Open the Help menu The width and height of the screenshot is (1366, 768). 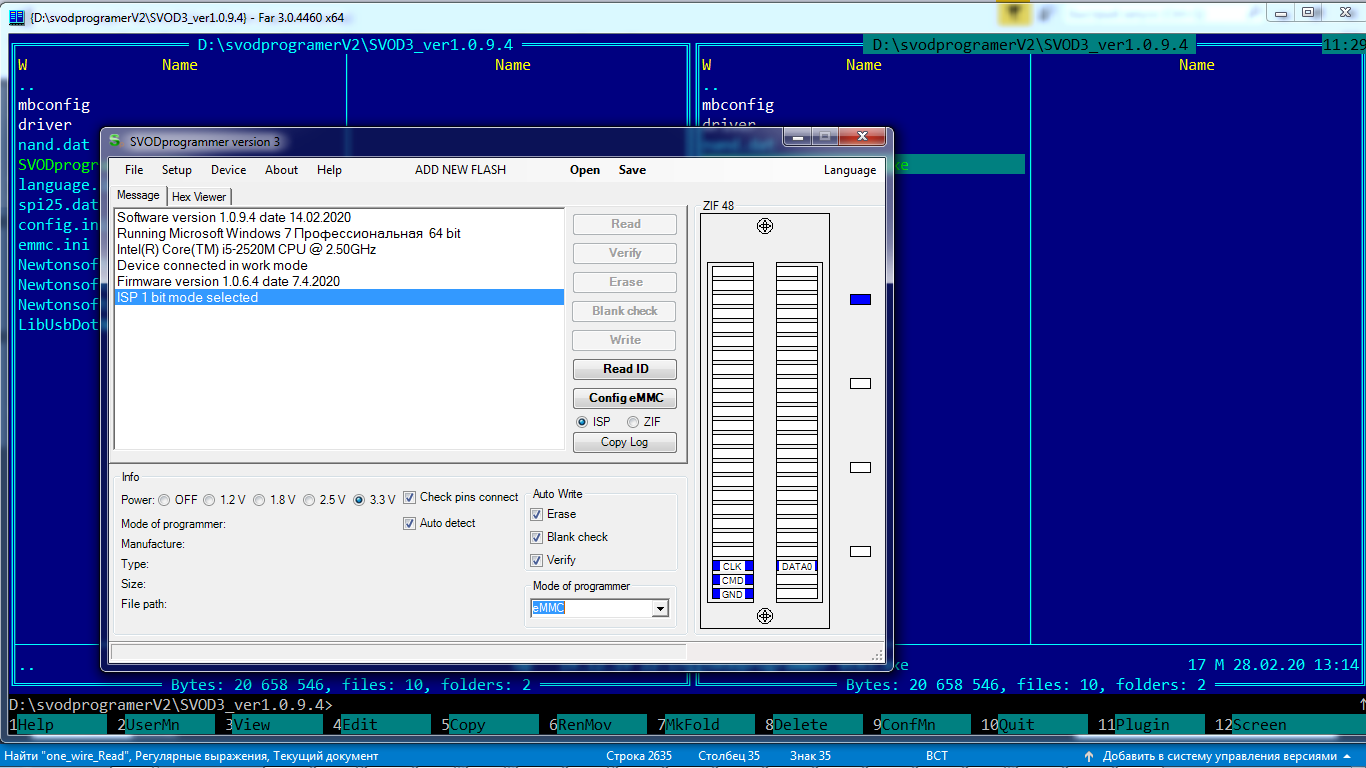pyautogui.click(x=329, y=170)
